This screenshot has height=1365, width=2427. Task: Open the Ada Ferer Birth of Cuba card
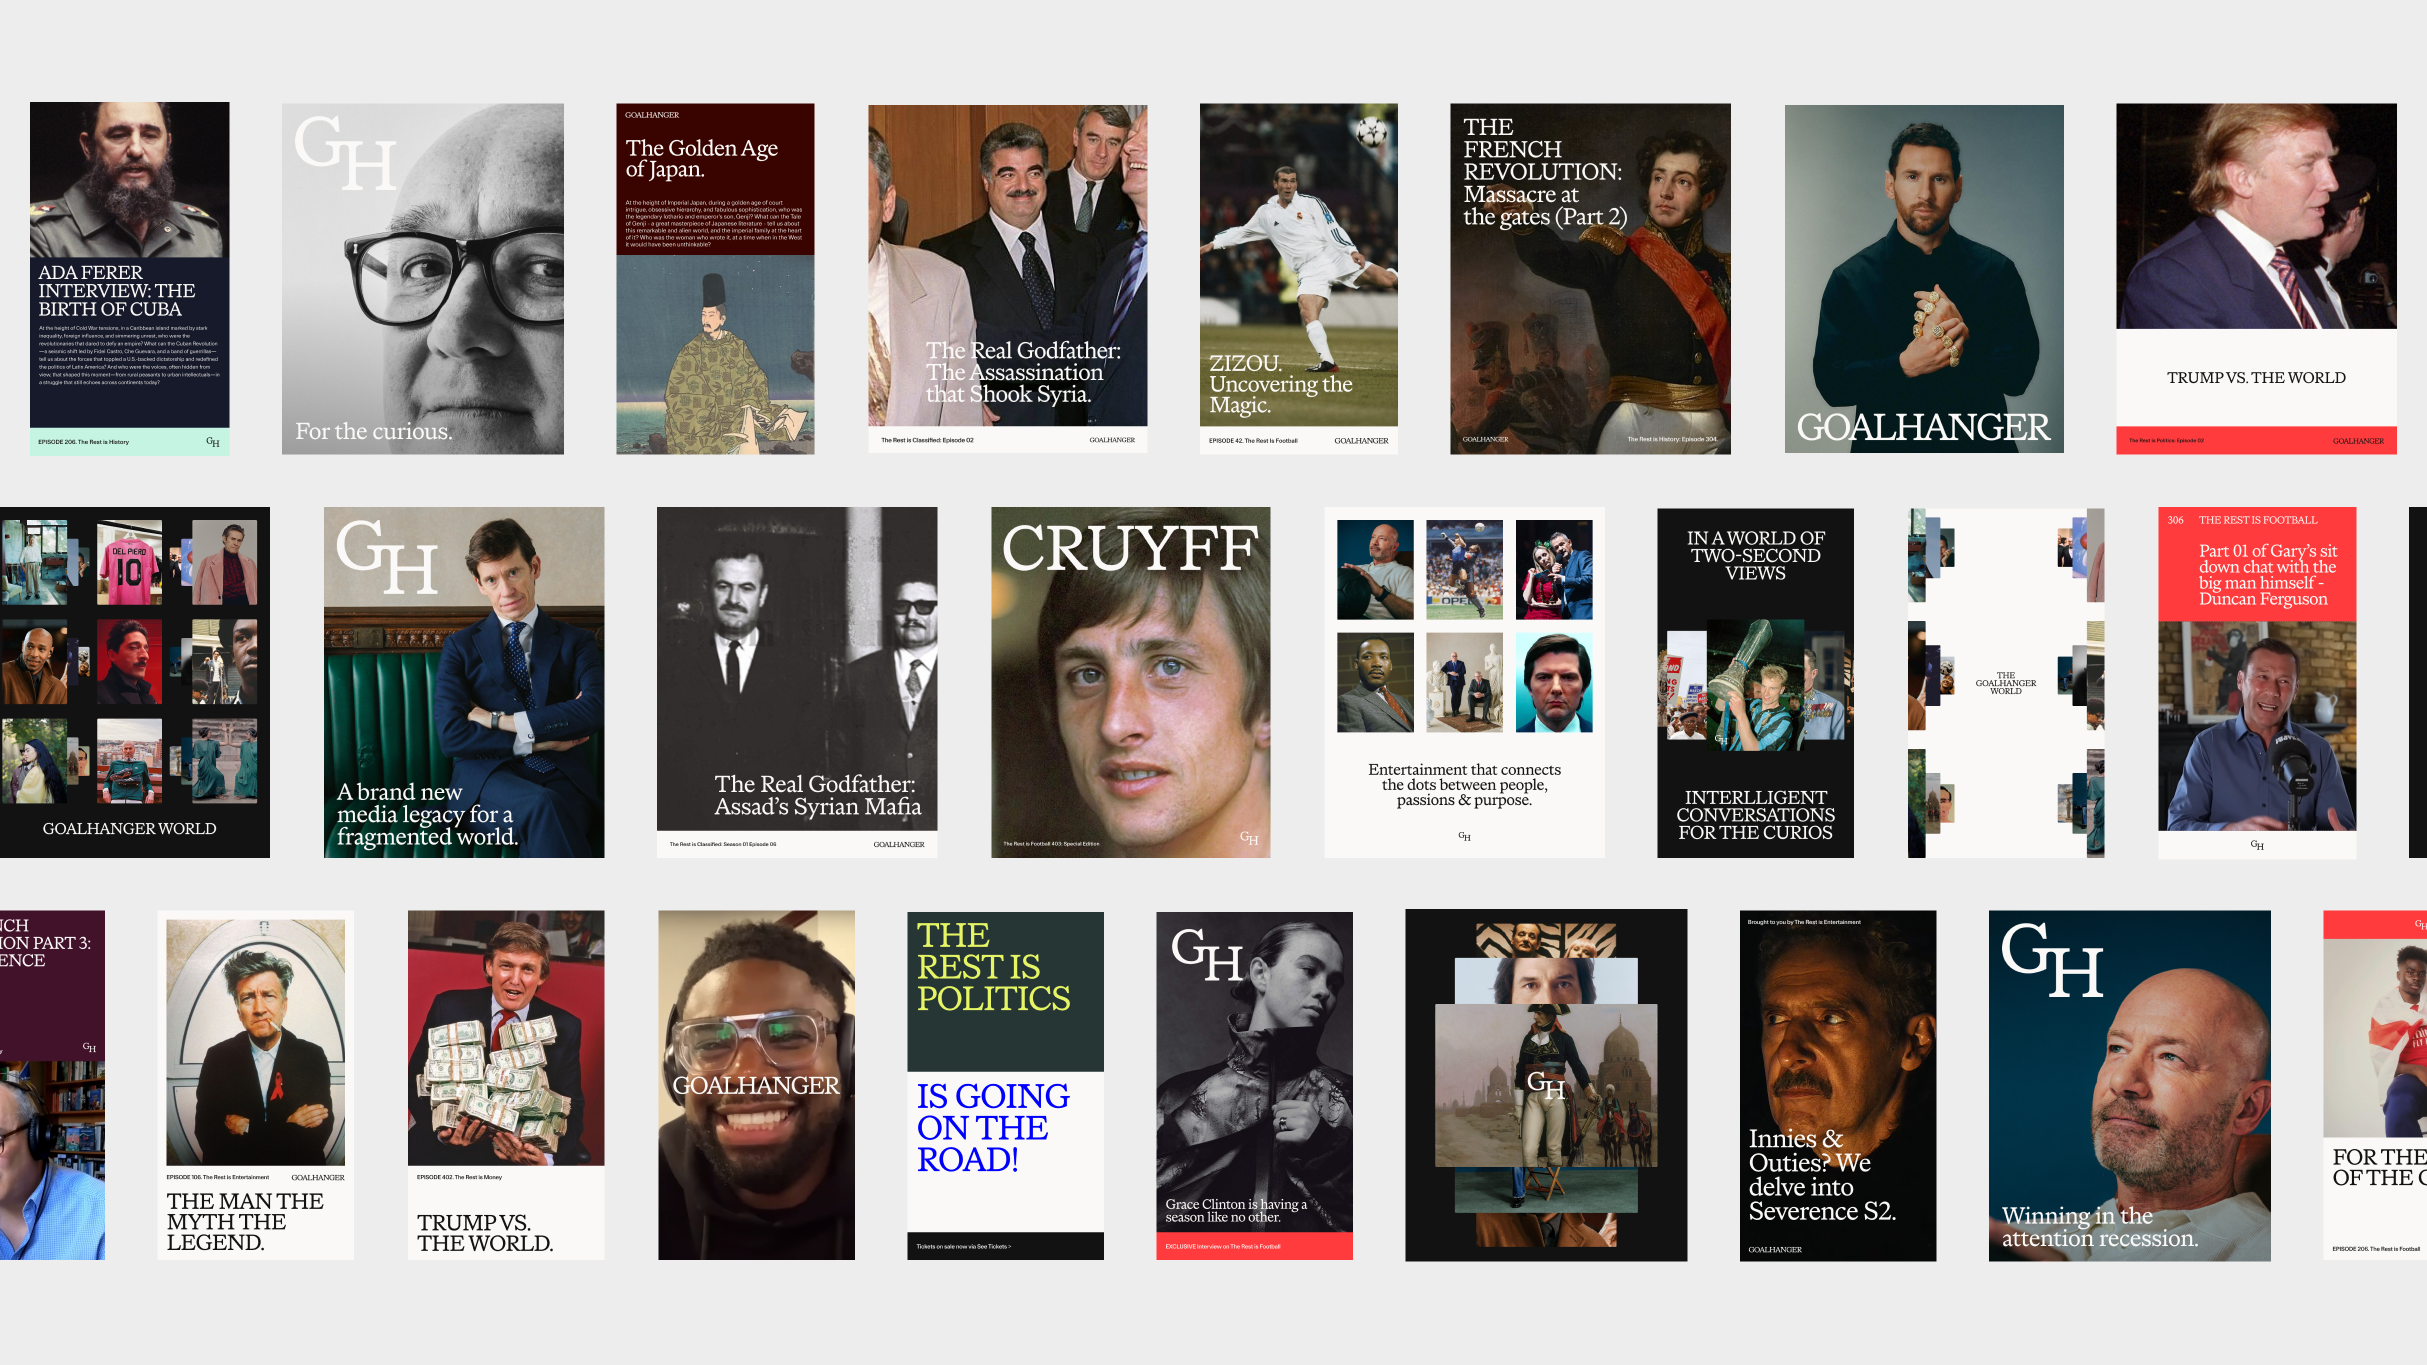pyautogui.click(x=129, y=278)
